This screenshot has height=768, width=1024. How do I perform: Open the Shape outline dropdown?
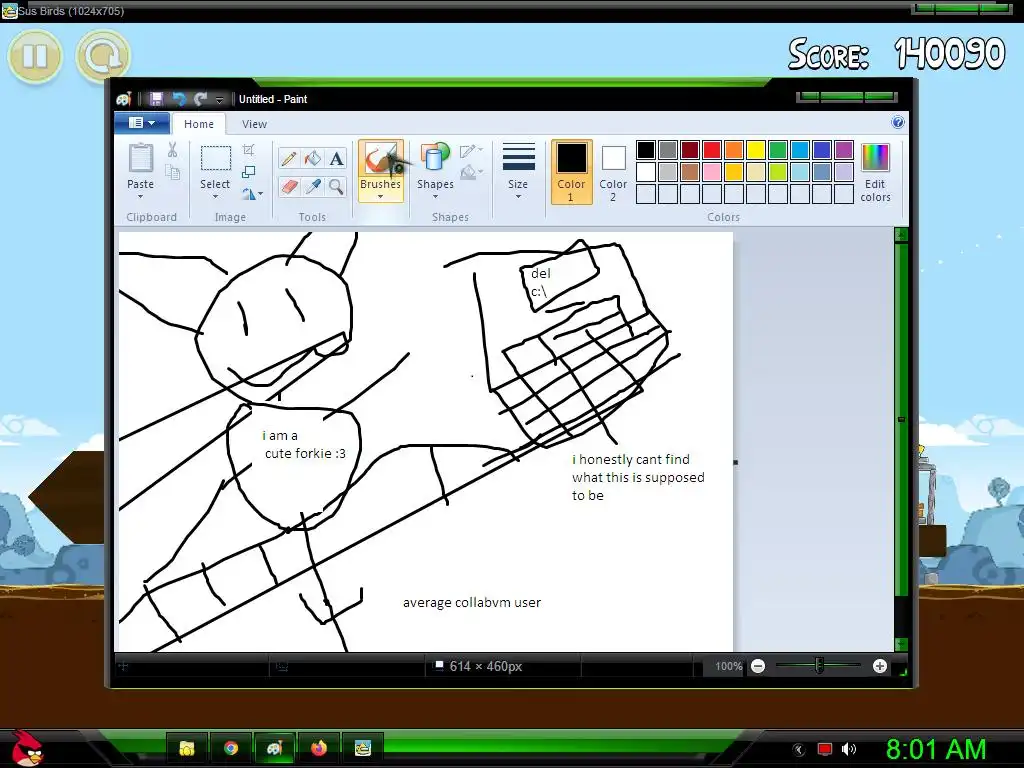(x=472, y=151)
